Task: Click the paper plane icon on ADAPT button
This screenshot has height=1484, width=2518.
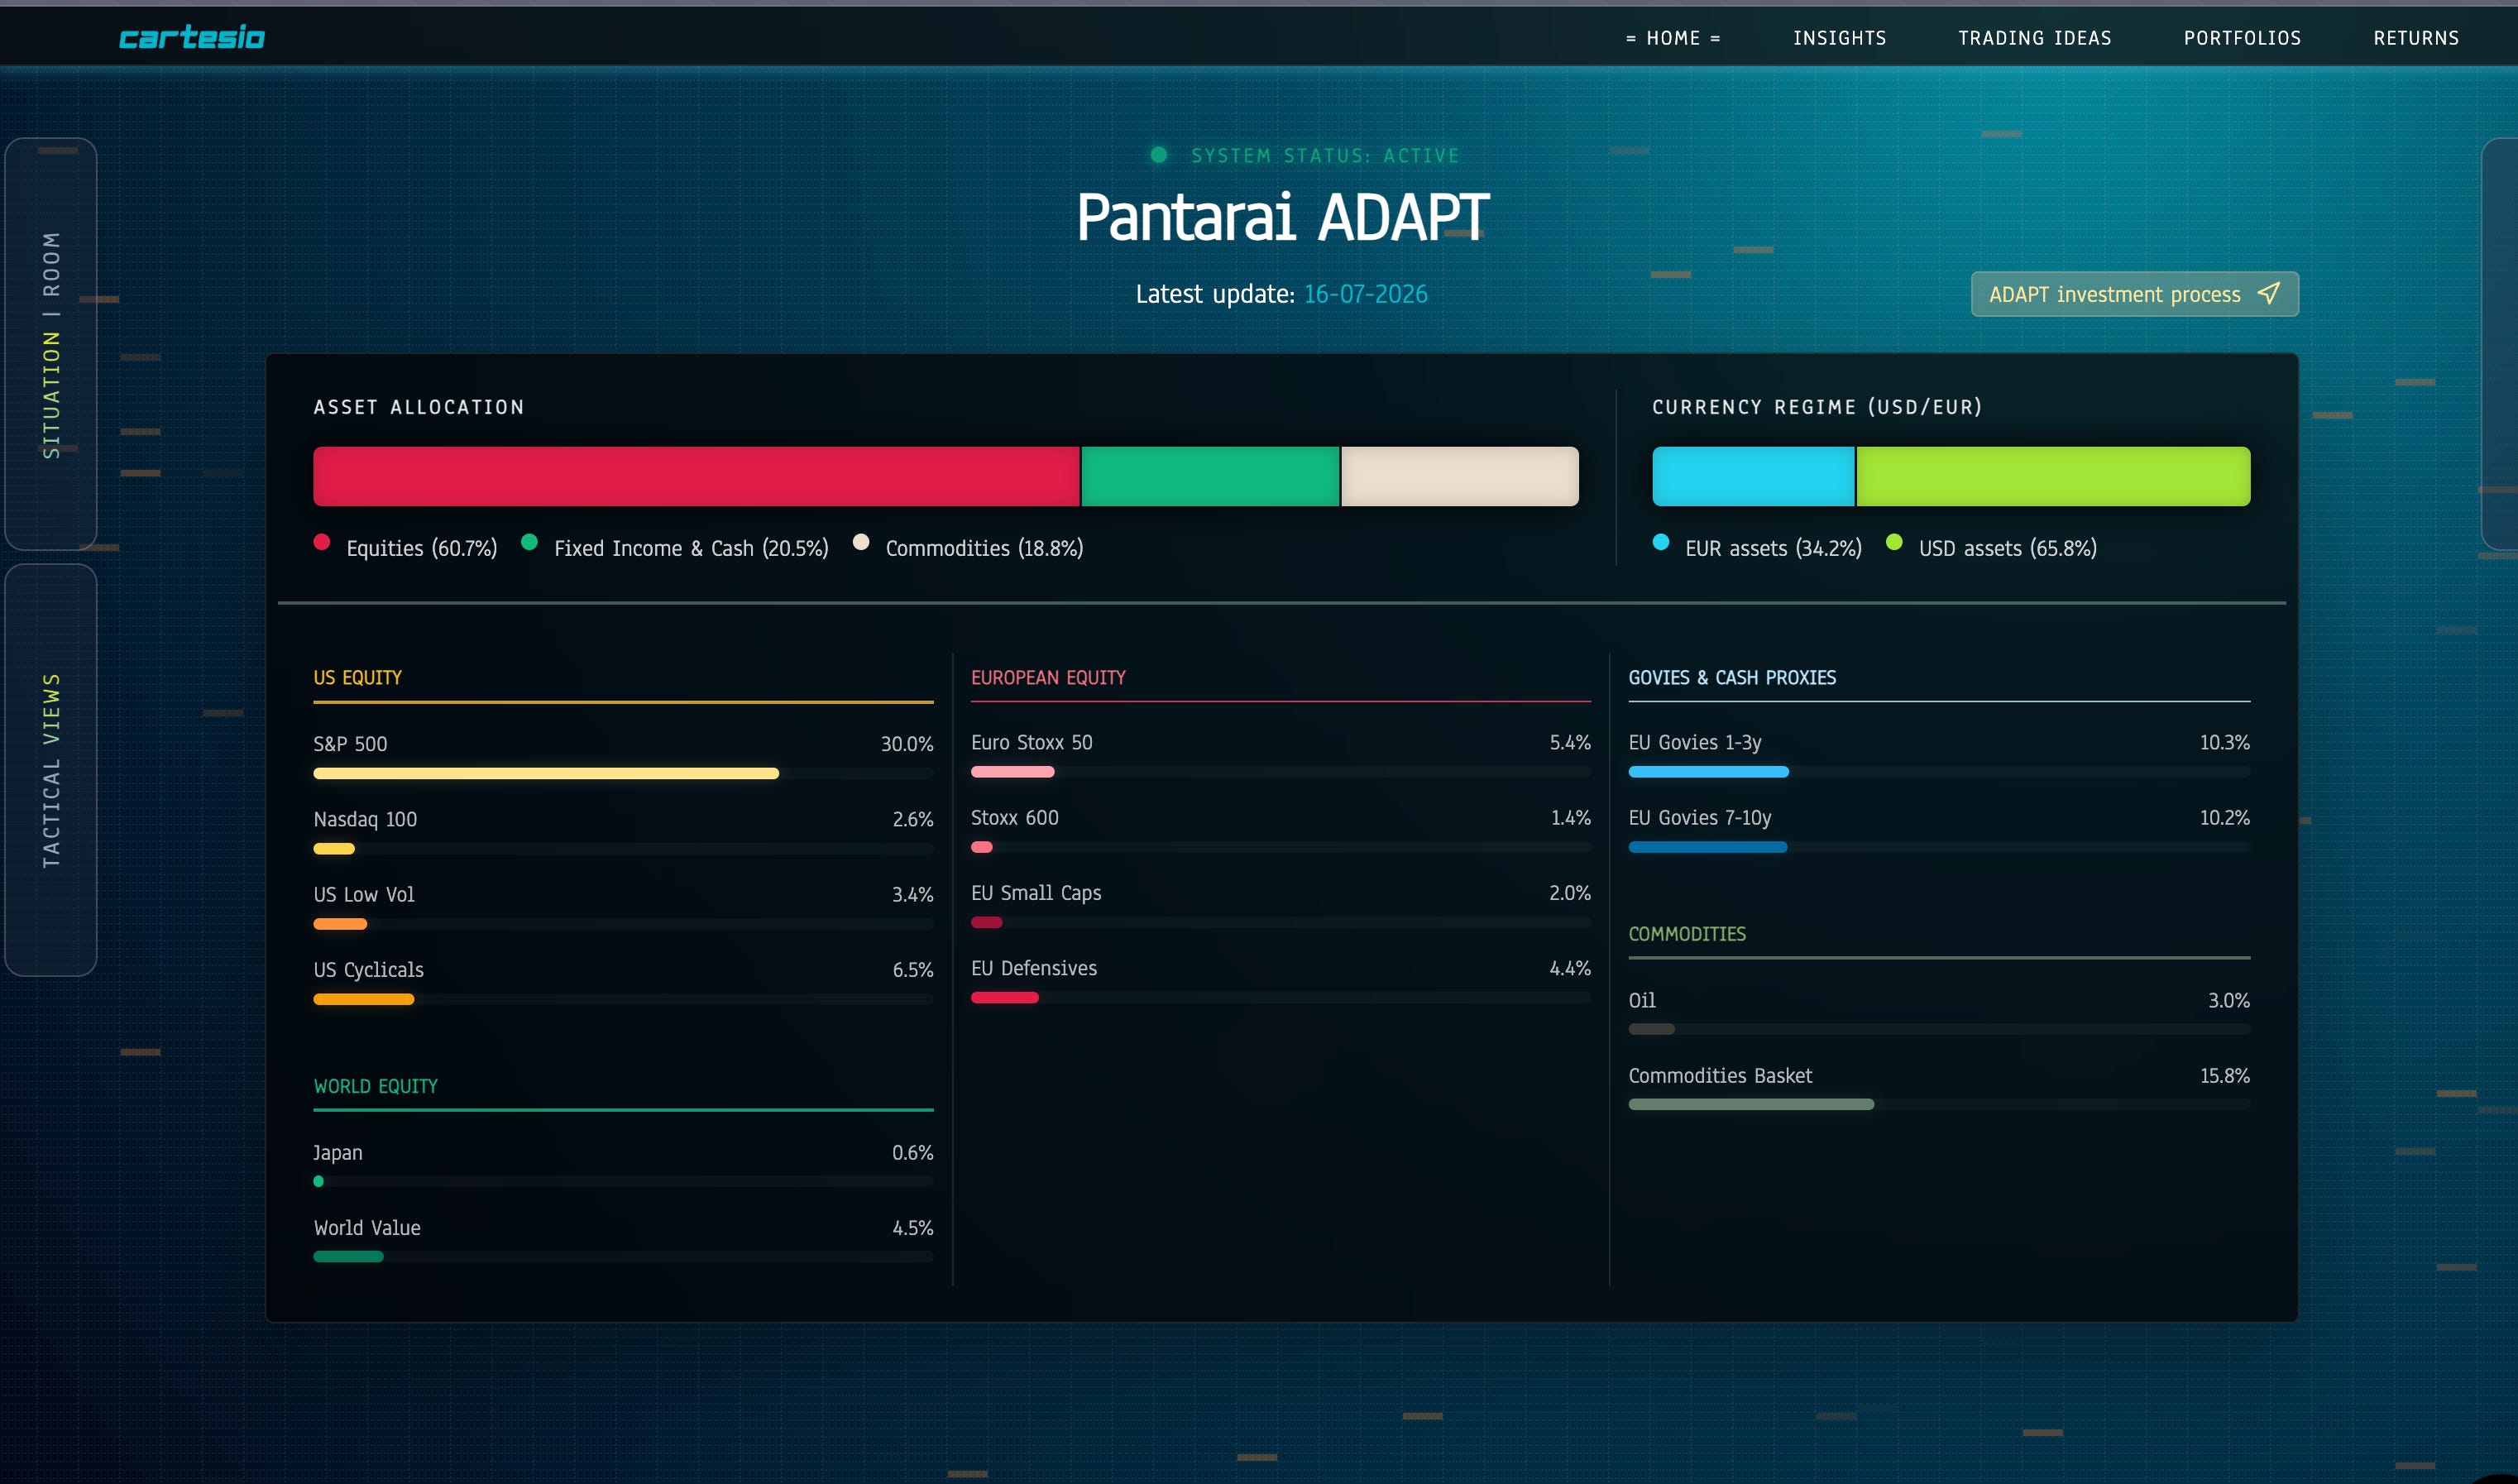Action: click(2268, 293)
